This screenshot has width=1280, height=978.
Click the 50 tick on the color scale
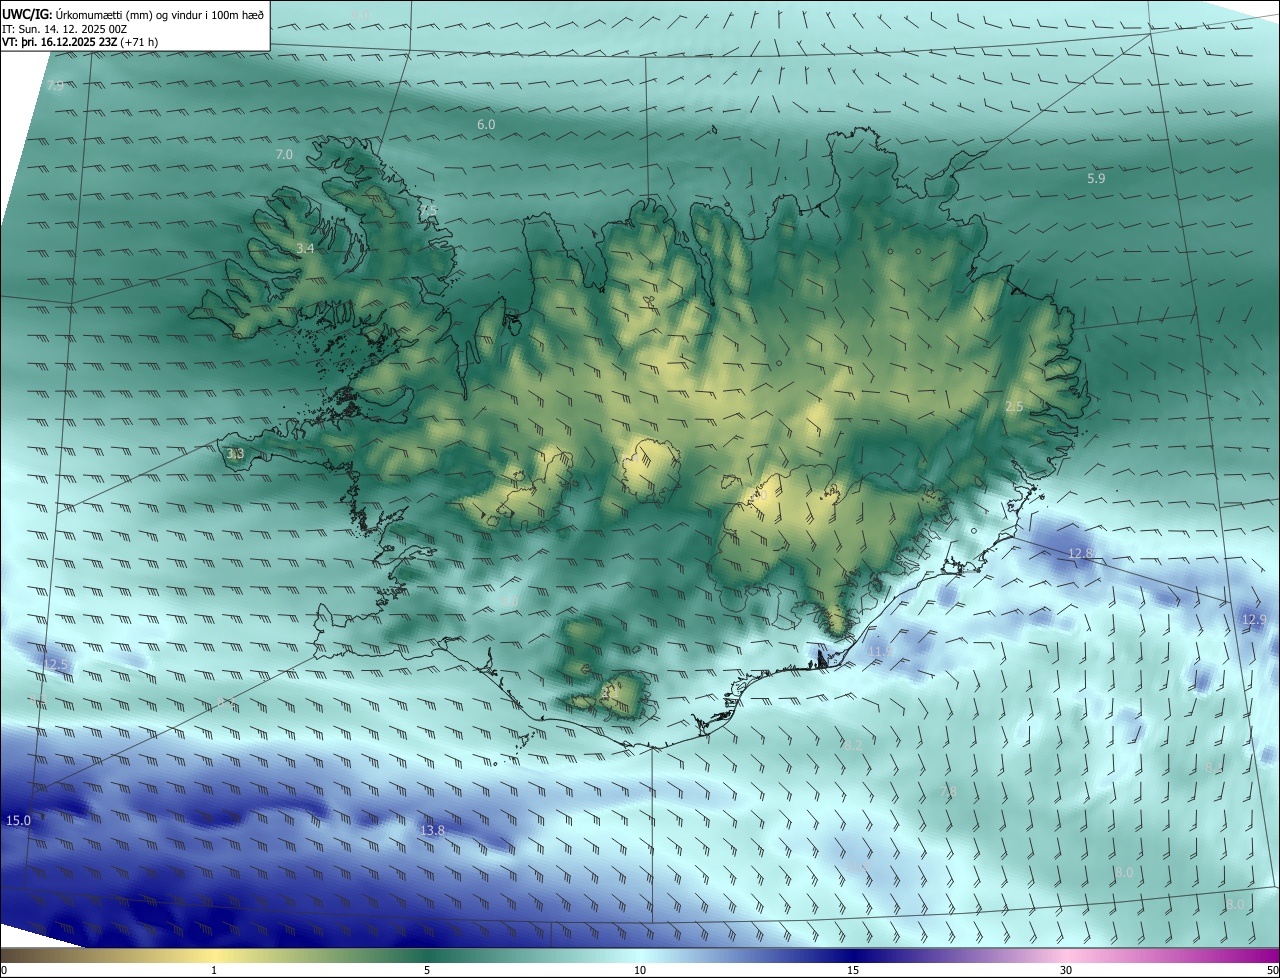pyautogui.click(x=1273, y=971)
